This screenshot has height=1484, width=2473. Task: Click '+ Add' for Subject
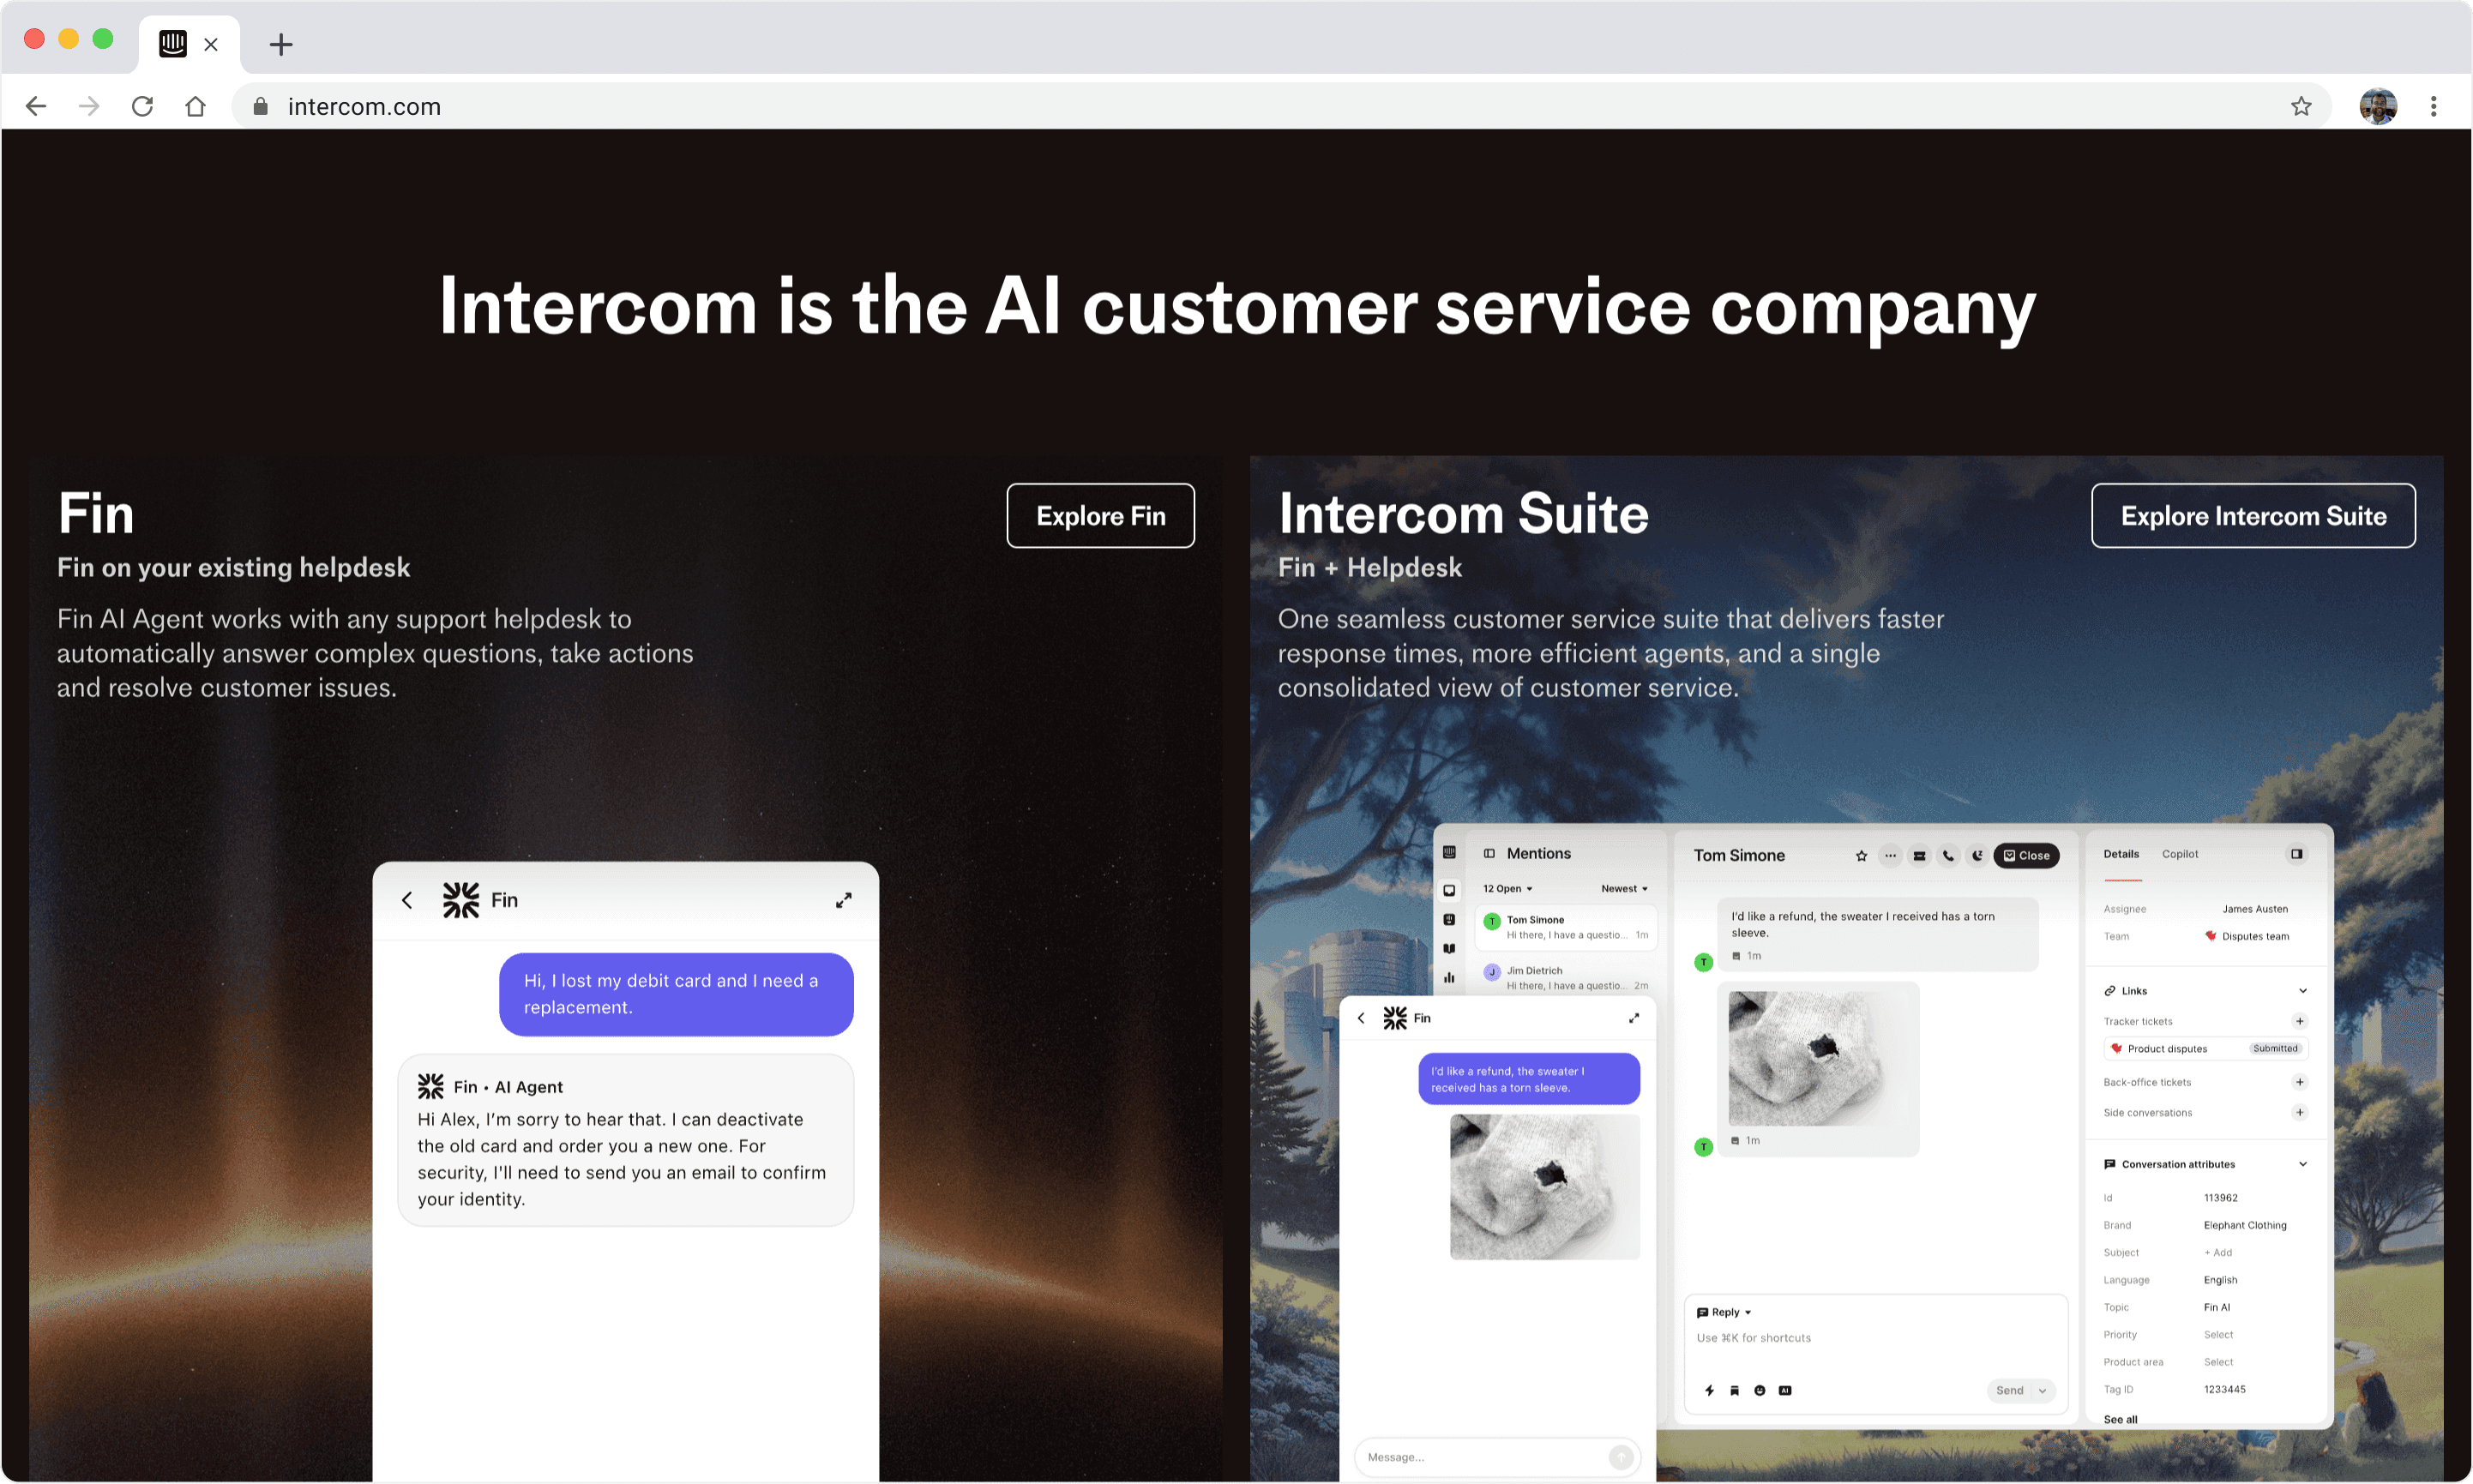pyautogui.click(x=2218, y=1253)
